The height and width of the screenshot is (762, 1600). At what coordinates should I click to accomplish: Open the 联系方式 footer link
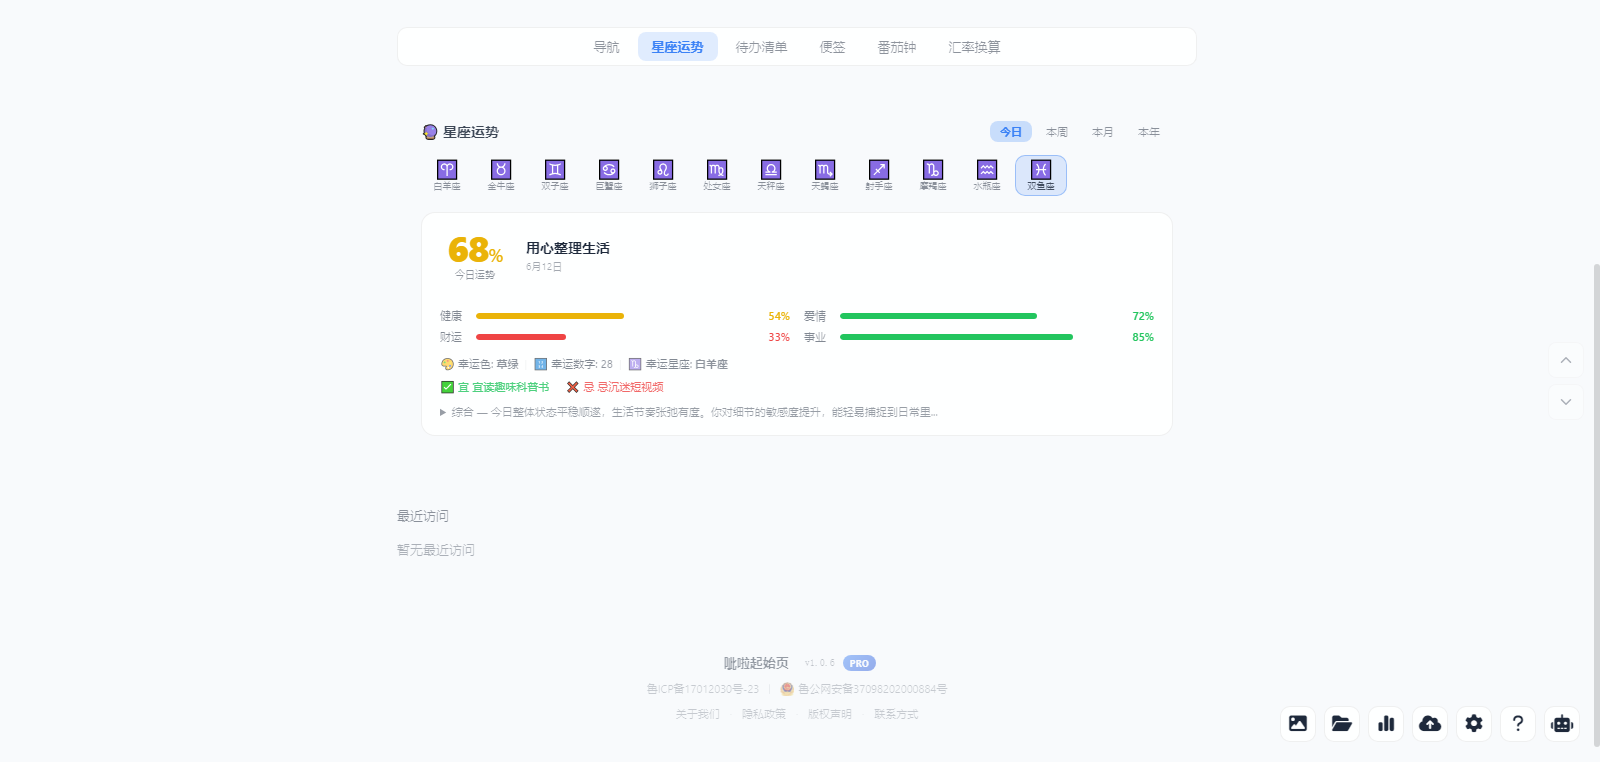pyautogui.click(x=896, y=714)
